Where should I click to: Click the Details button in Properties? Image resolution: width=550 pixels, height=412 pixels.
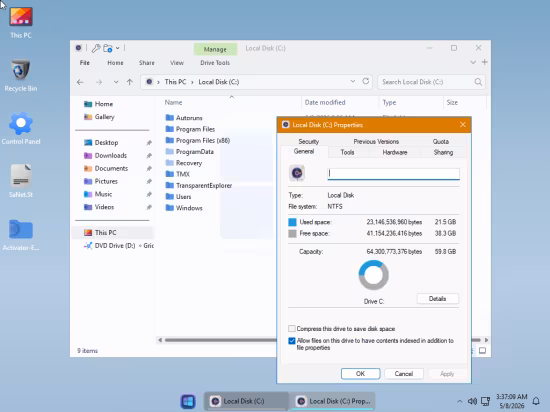437,299
